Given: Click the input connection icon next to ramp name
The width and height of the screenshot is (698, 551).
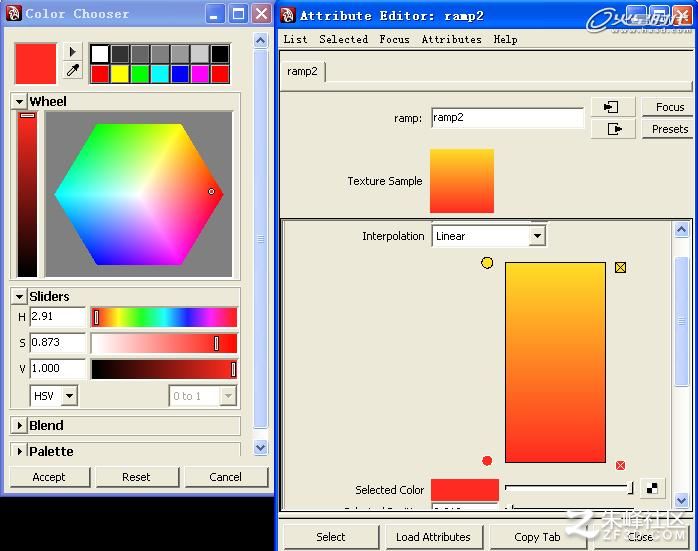Looking at the screenshot, I should 613,107.
